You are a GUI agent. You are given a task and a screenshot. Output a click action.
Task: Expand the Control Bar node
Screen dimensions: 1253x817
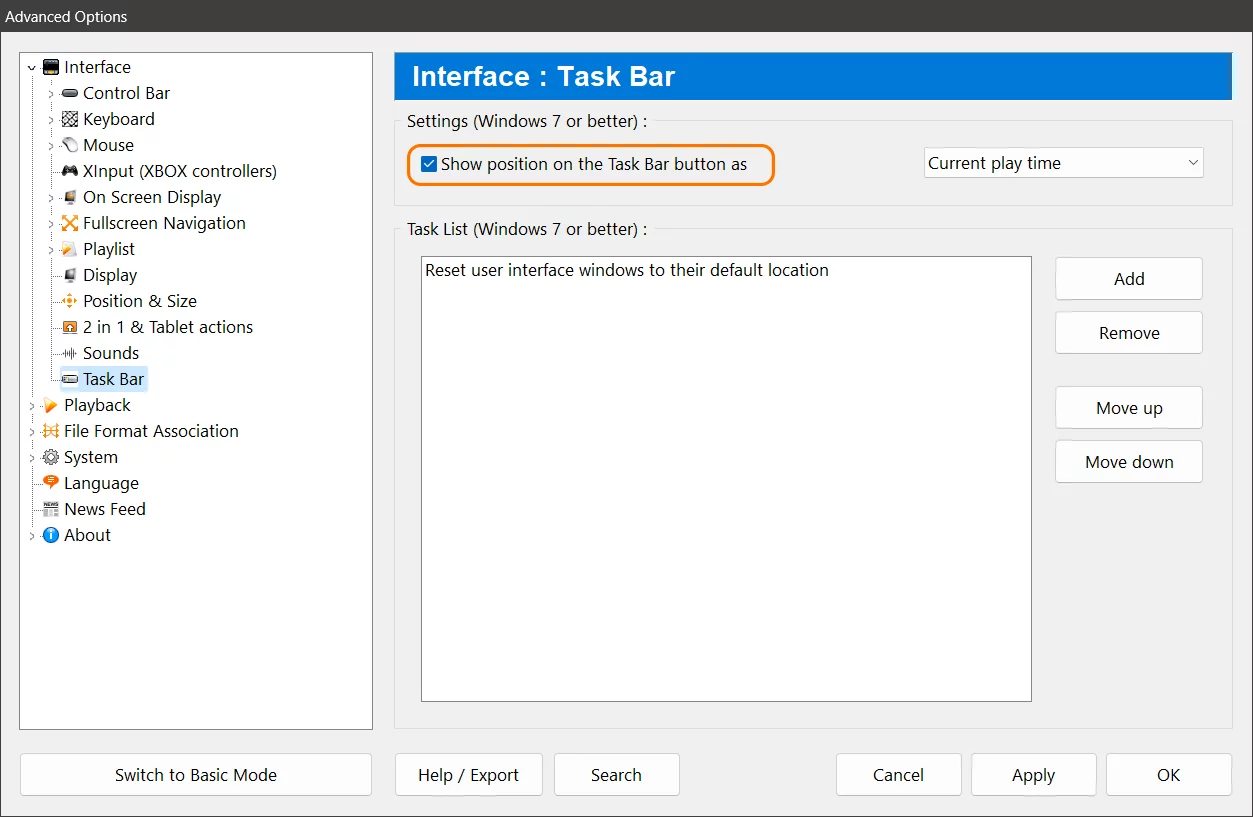(51, 94)
